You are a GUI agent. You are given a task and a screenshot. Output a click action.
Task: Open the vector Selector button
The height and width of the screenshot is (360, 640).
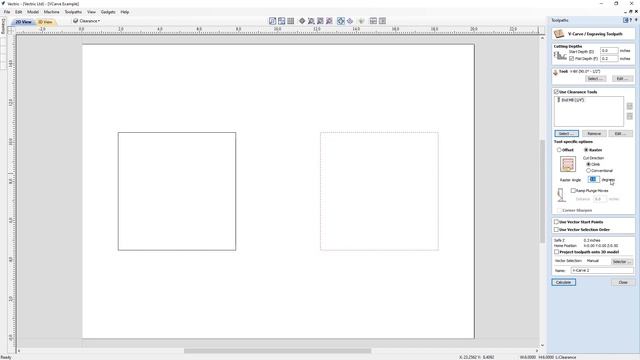621,261
